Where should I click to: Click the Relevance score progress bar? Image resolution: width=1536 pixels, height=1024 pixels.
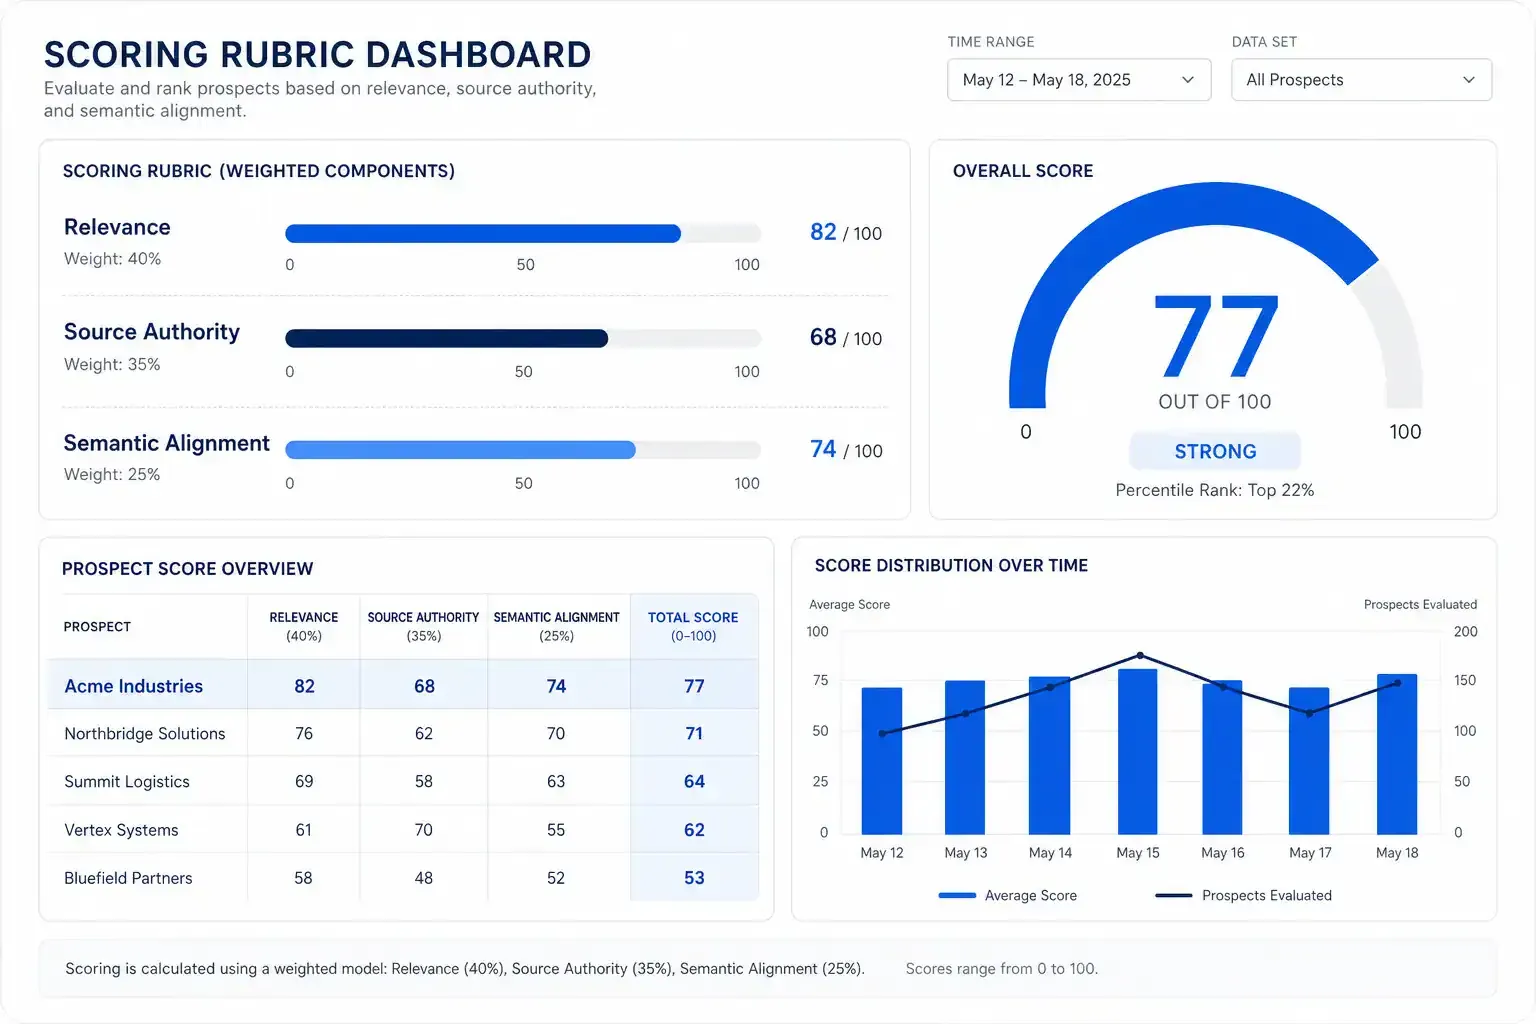coord(523,234)
